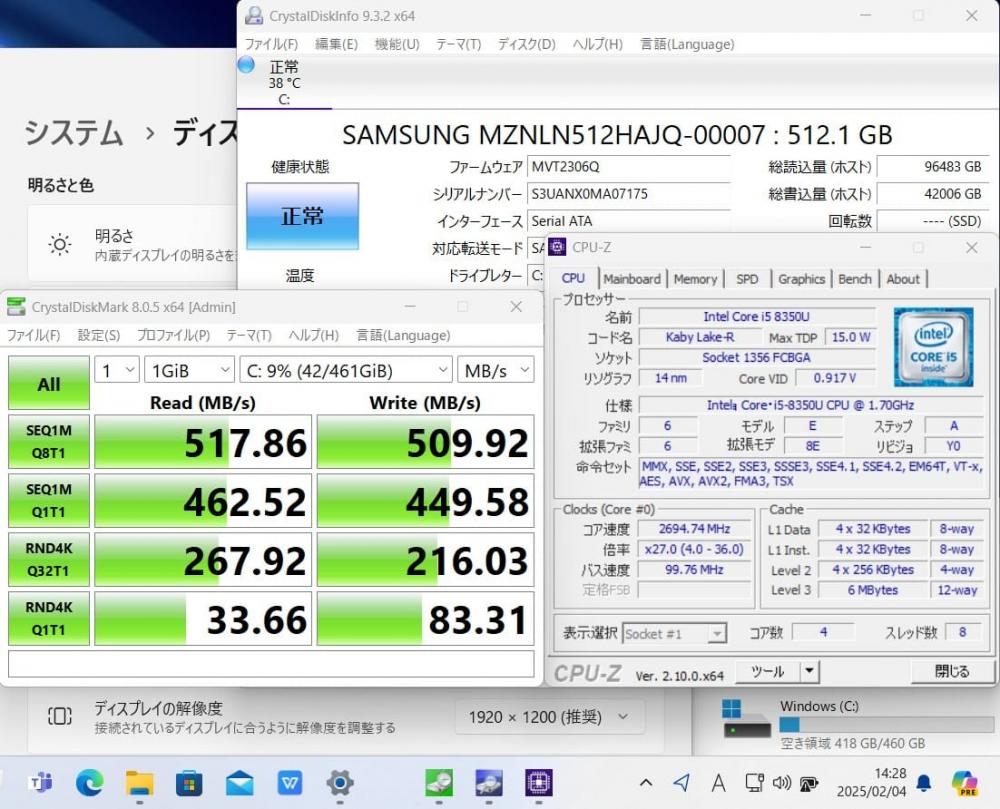Click the brightness sun icon in Settings
This screenshot has height=809, width=1000.
coord(60,244)
